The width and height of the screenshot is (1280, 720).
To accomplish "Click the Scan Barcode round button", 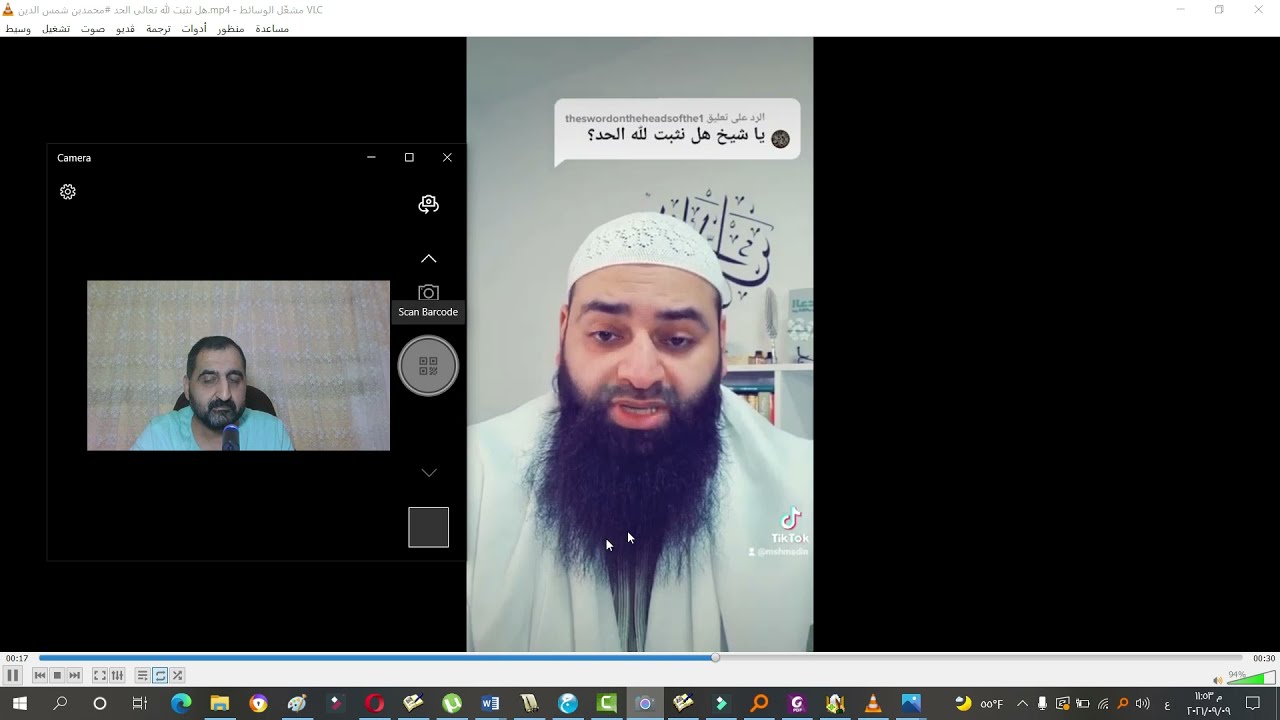I will point(428,366).
